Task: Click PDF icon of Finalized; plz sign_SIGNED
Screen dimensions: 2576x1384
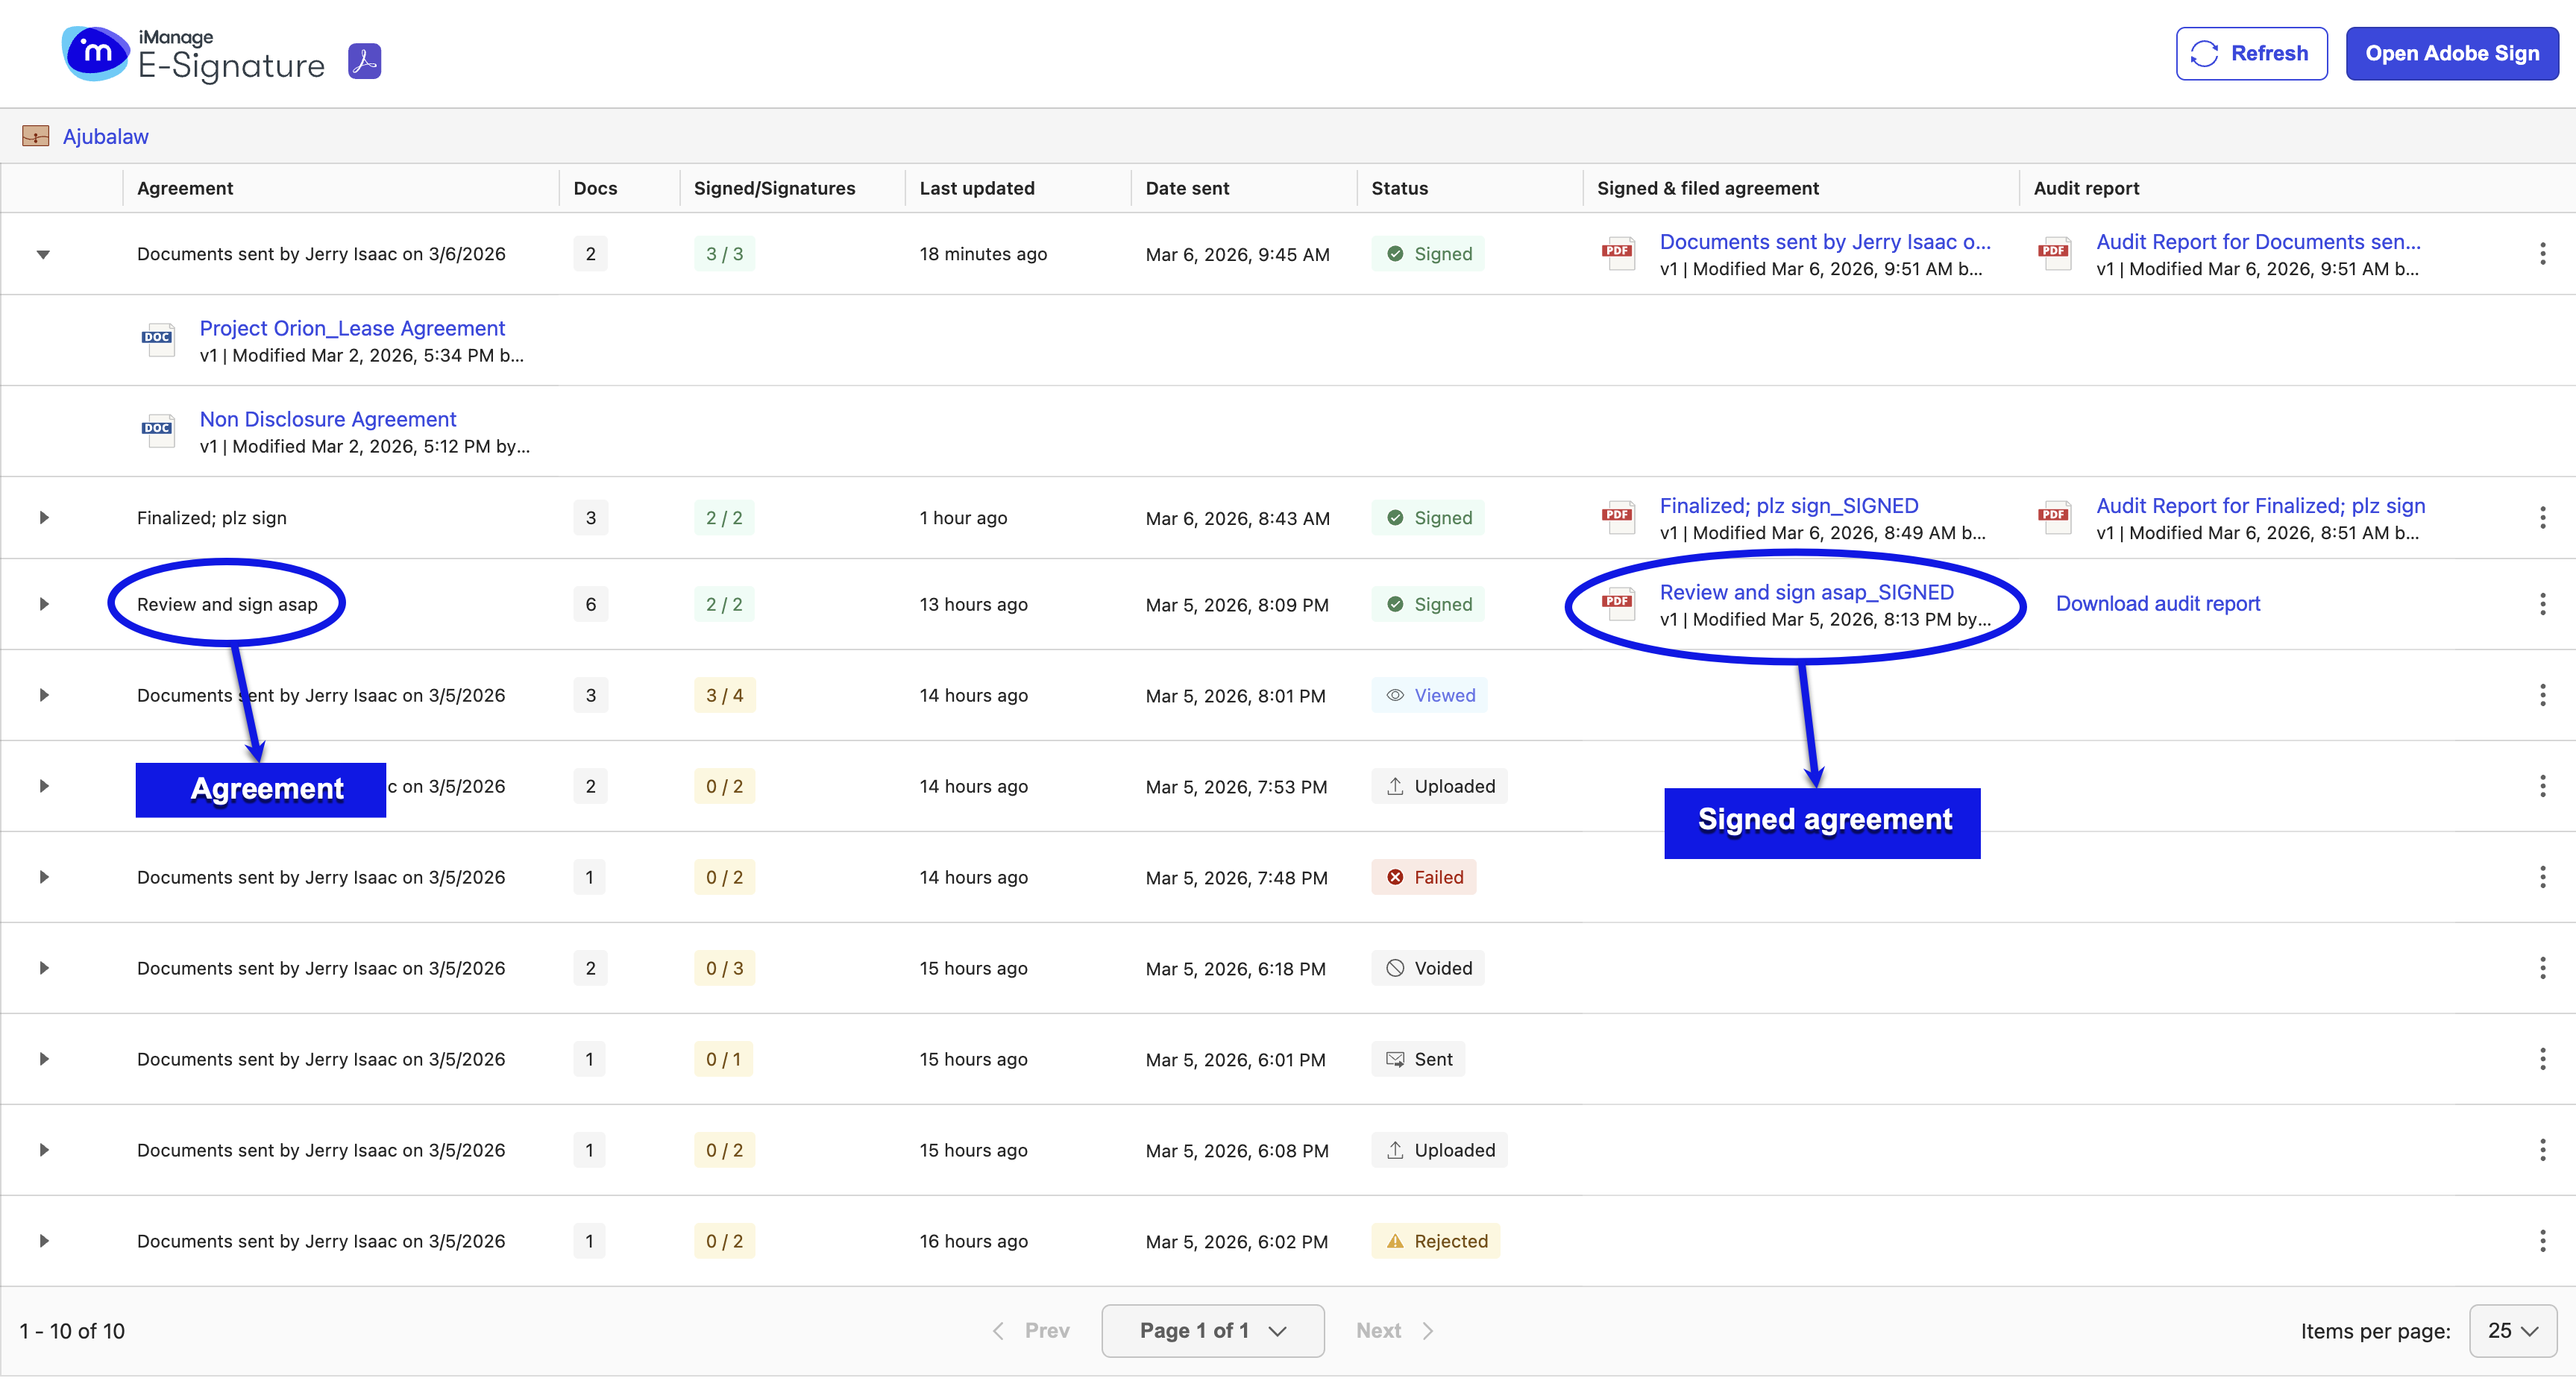Action: click(x=1618, y=518)
